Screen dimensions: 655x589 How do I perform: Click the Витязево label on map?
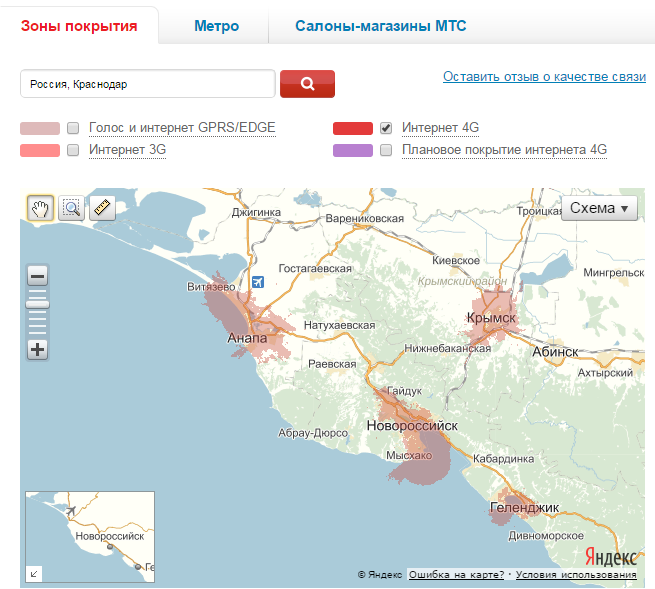211,287
